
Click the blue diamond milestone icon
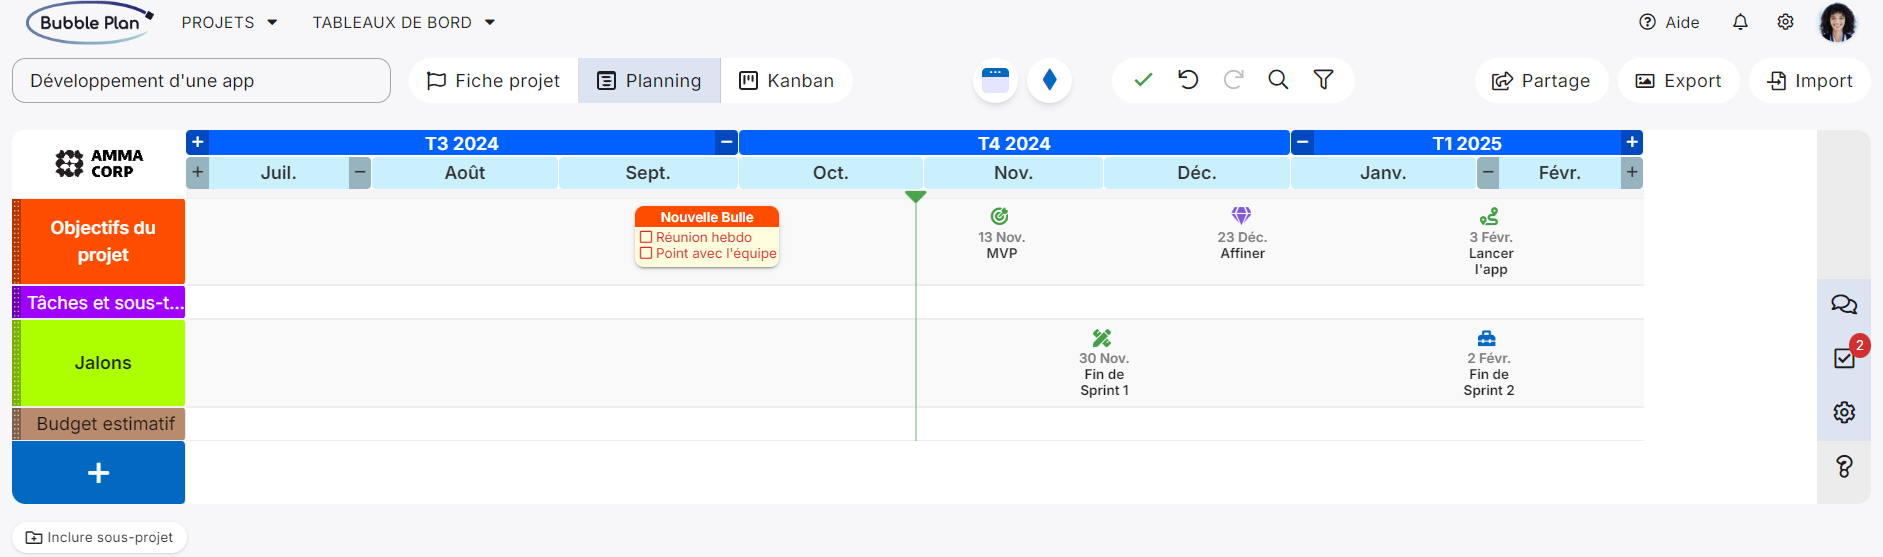click(1049, 80)
